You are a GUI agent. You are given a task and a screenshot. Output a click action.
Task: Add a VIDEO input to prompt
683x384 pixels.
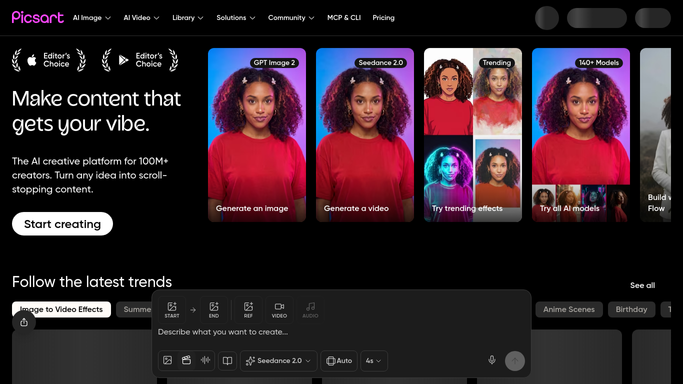click(x=279, y=310)
